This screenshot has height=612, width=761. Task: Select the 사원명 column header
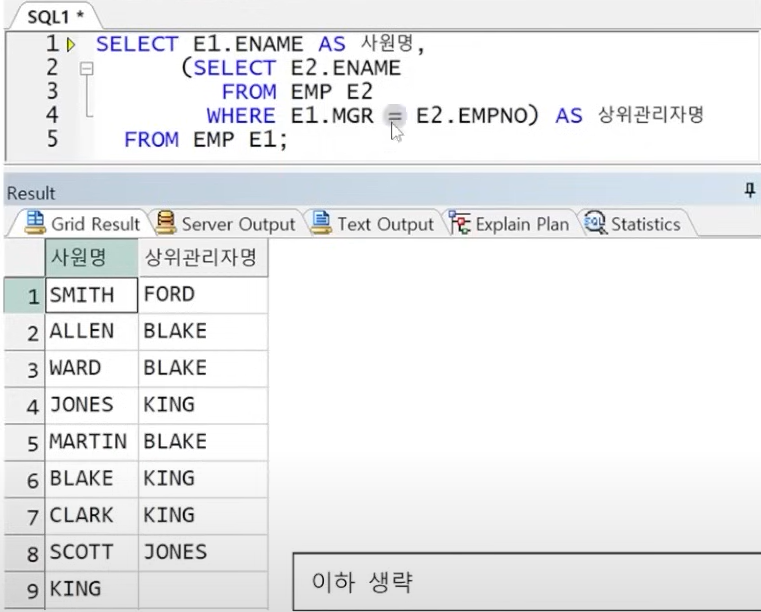click(x=92, y=257)
